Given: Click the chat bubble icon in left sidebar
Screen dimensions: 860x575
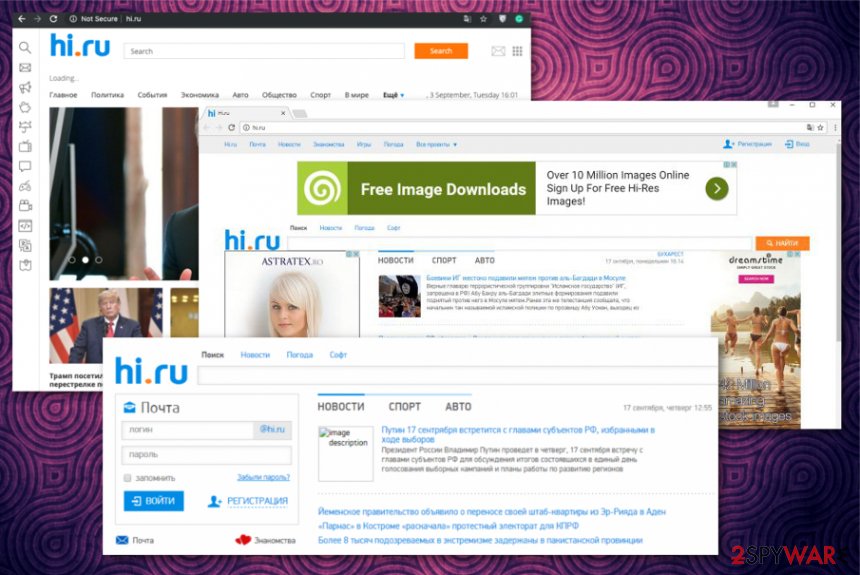Looking at the screenshot, I should pos(25,166).
